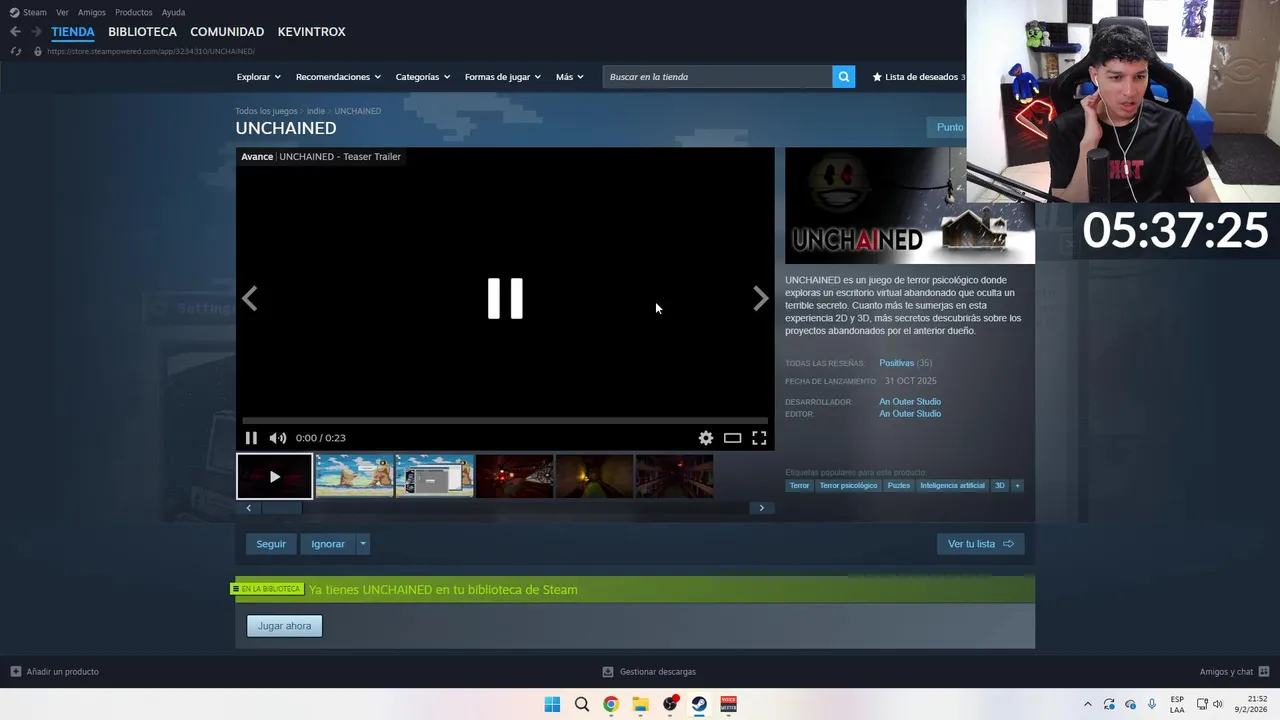Click the store search magnifier button

point(844,77)
